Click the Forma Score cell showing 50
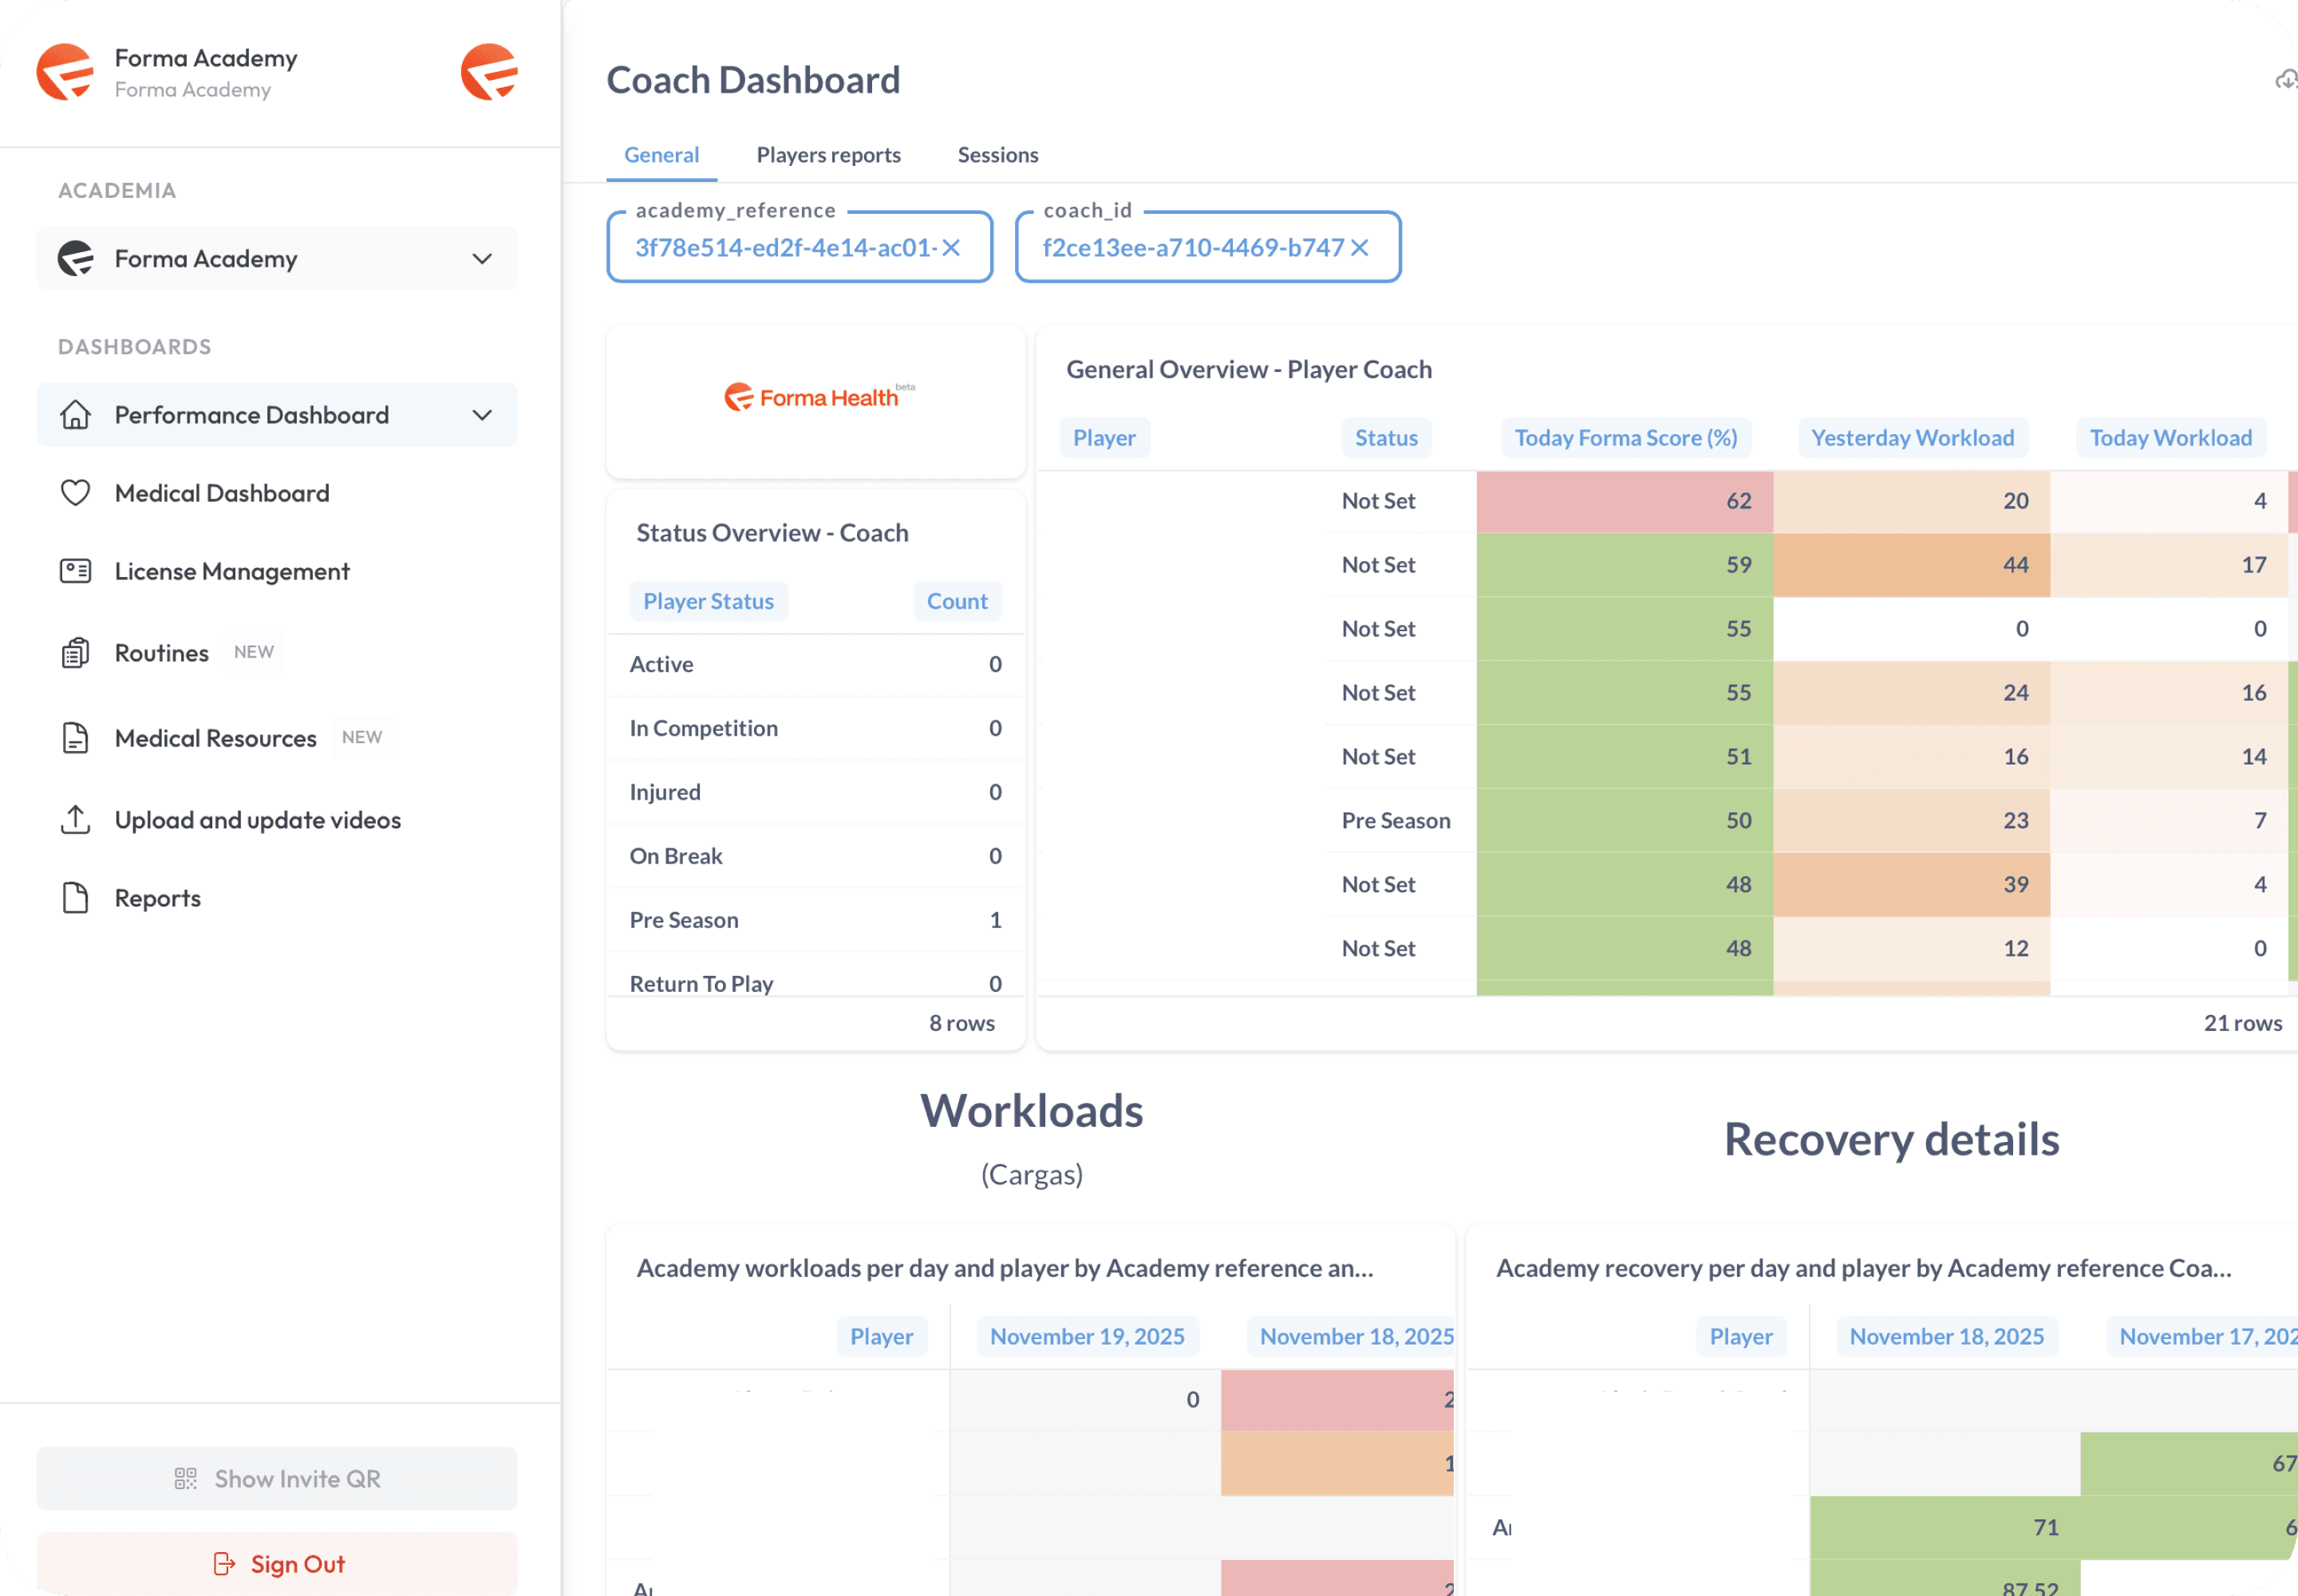2298x1596 pixels. (1625, 821)
